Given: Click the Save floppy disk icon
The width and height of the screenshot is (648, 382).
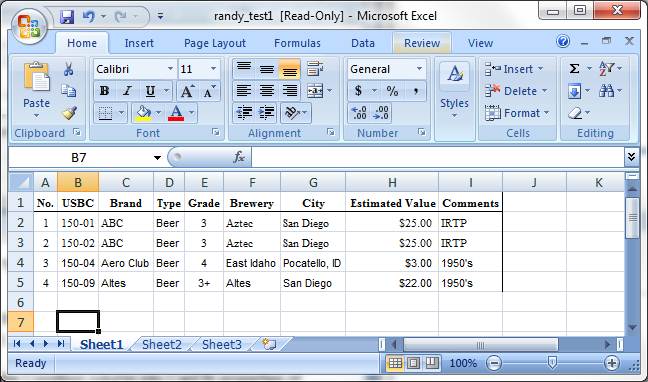Looking at the screenshot, I should click(x=67, y=17).
